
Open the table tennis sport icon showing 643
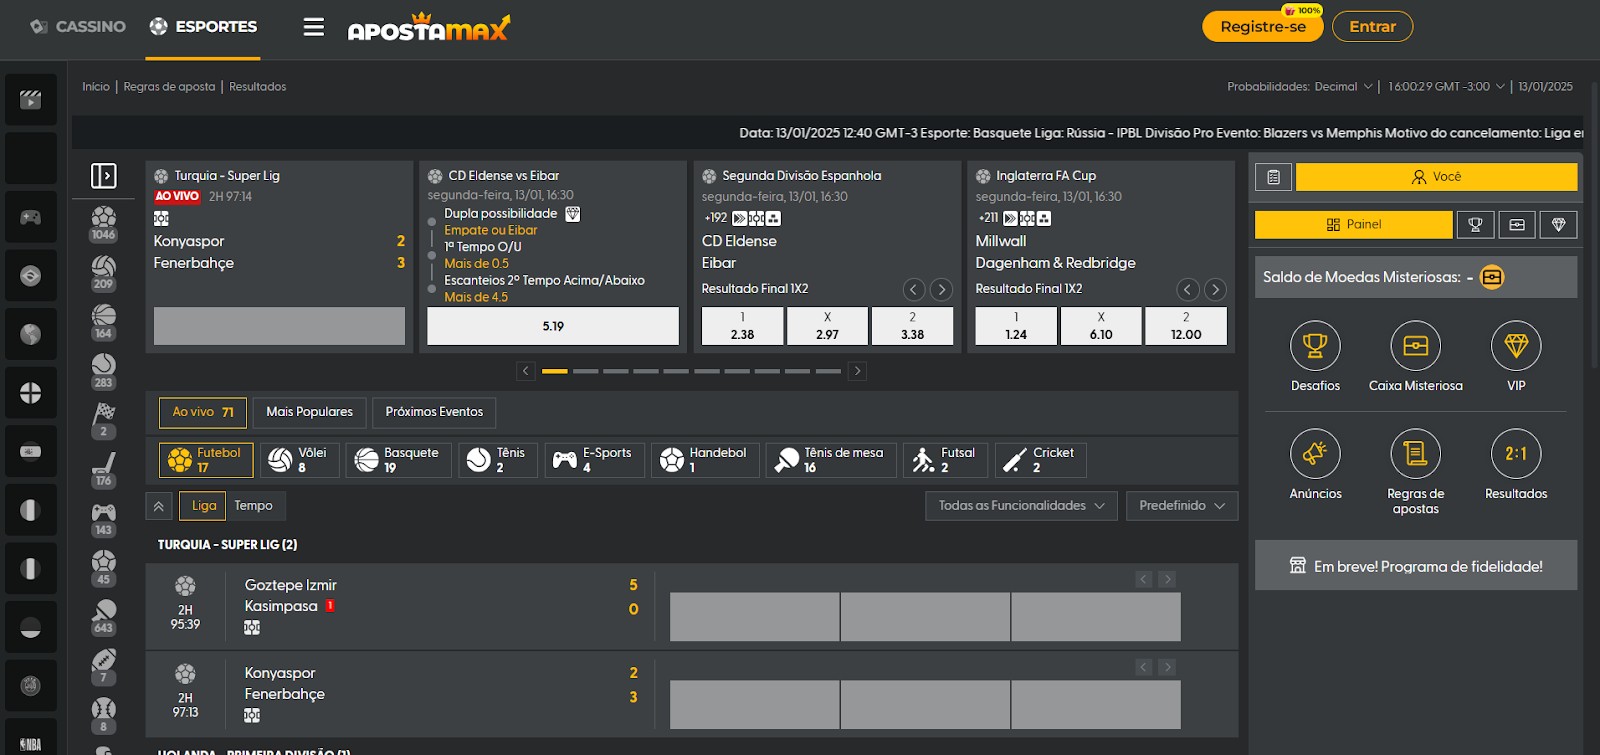[103, 615]
